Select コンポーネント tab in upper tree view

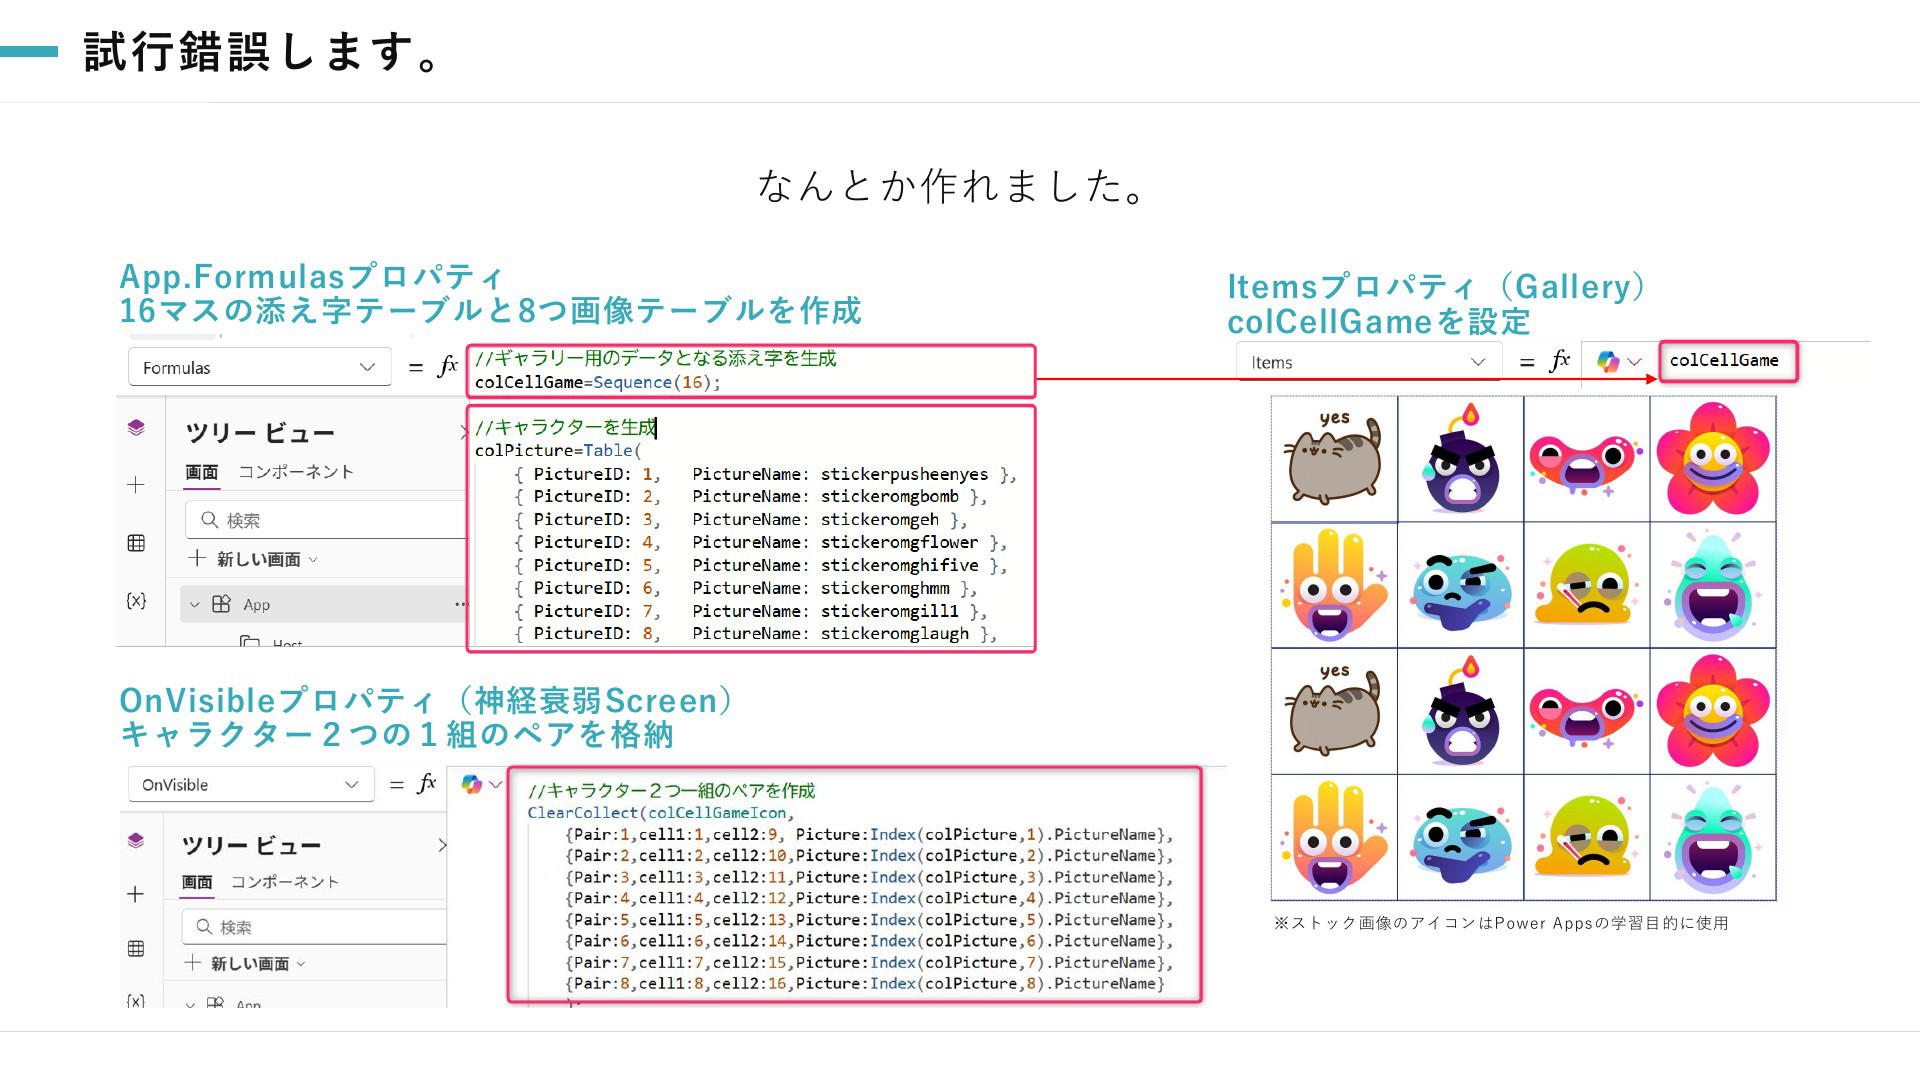click(x=296, y=471)
